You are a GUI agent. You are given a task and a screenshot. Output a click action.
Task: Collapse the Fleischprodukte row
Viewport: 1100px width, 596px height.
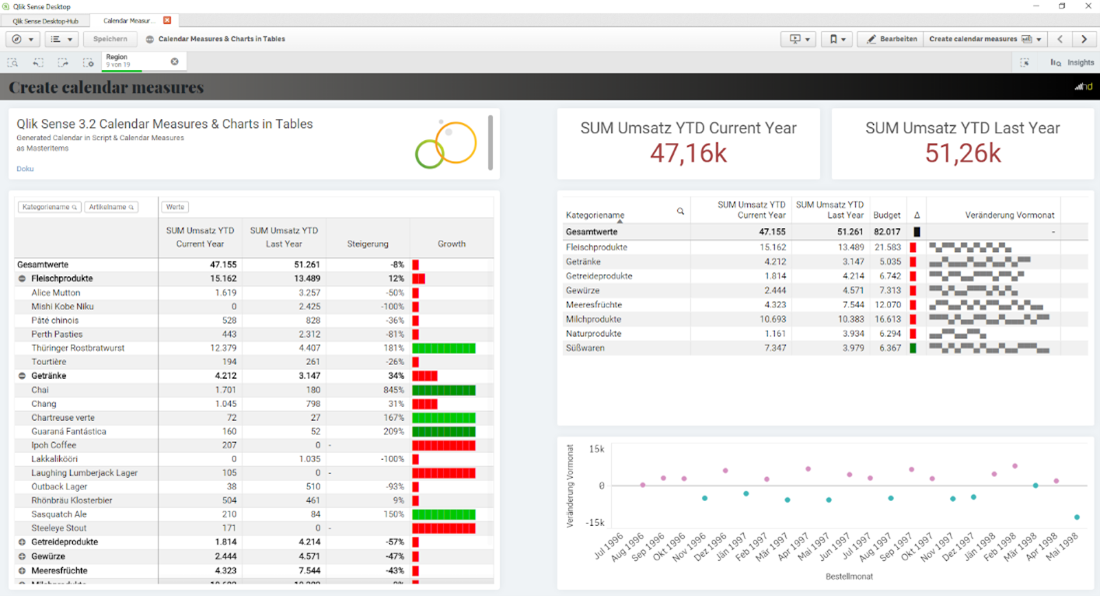coord(22,278)
